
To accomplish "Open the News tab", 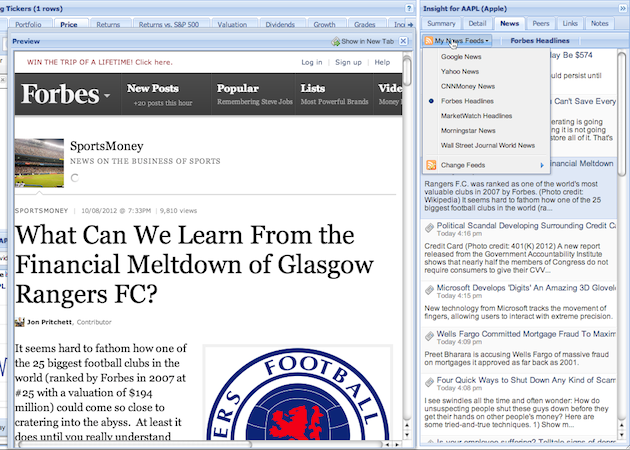I will click(509, 23).
